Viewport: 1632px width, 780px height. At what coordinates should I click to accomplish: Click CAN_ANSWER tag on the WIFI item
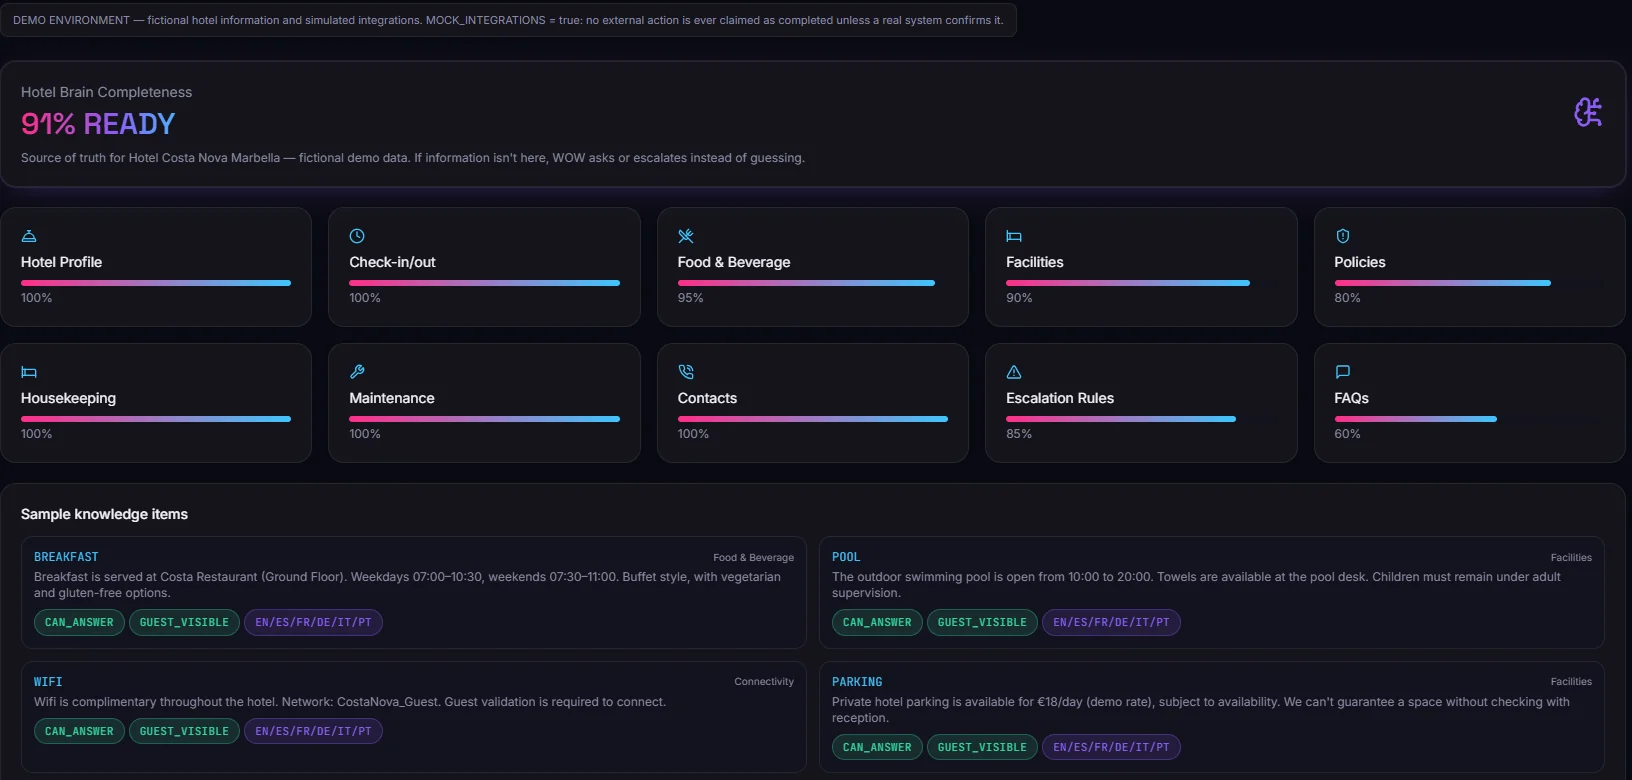(x=79, y=731)
